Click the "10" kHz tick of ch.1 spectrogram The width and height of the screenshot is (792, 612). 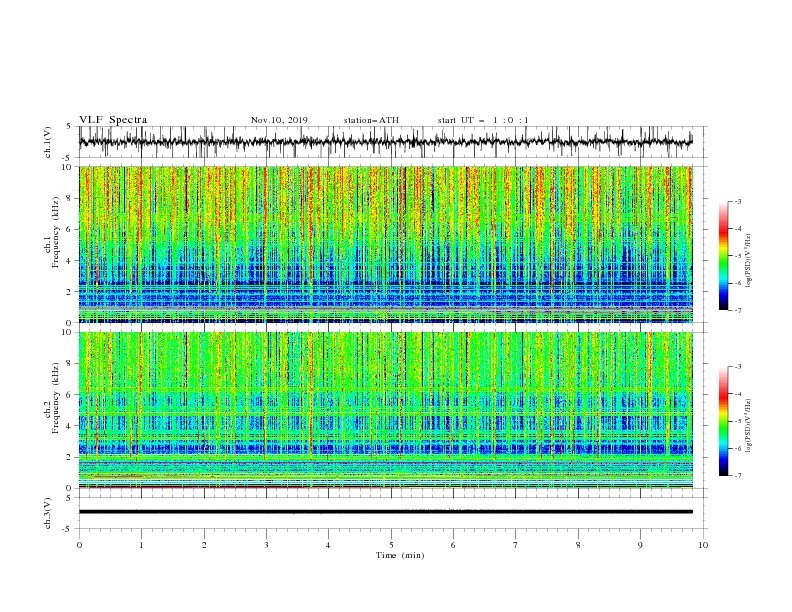point(67,167)
